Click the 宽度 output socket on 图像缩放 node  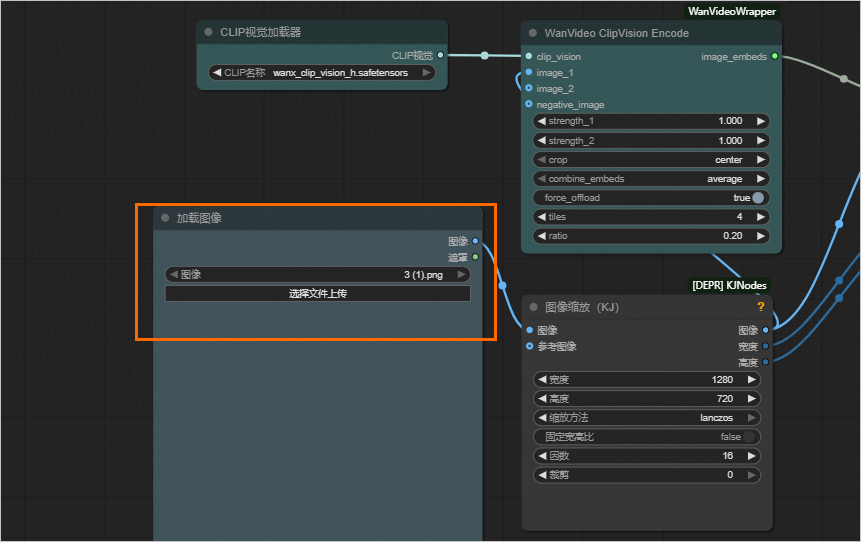pos(765,346)
